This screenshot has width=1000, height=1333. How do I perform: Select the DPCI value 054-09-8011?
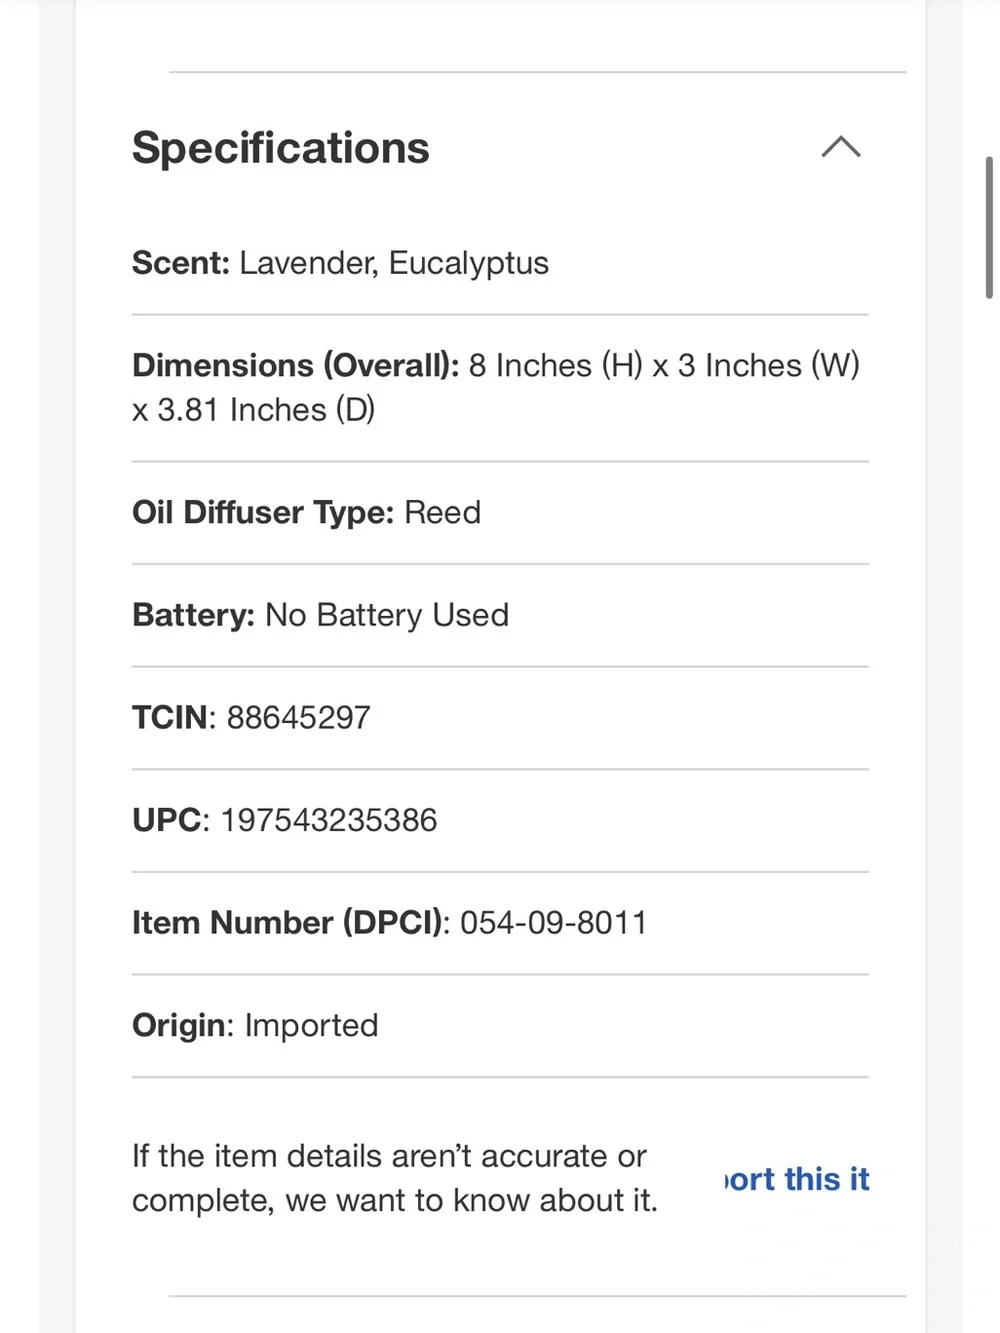click(x=554, y=923)
